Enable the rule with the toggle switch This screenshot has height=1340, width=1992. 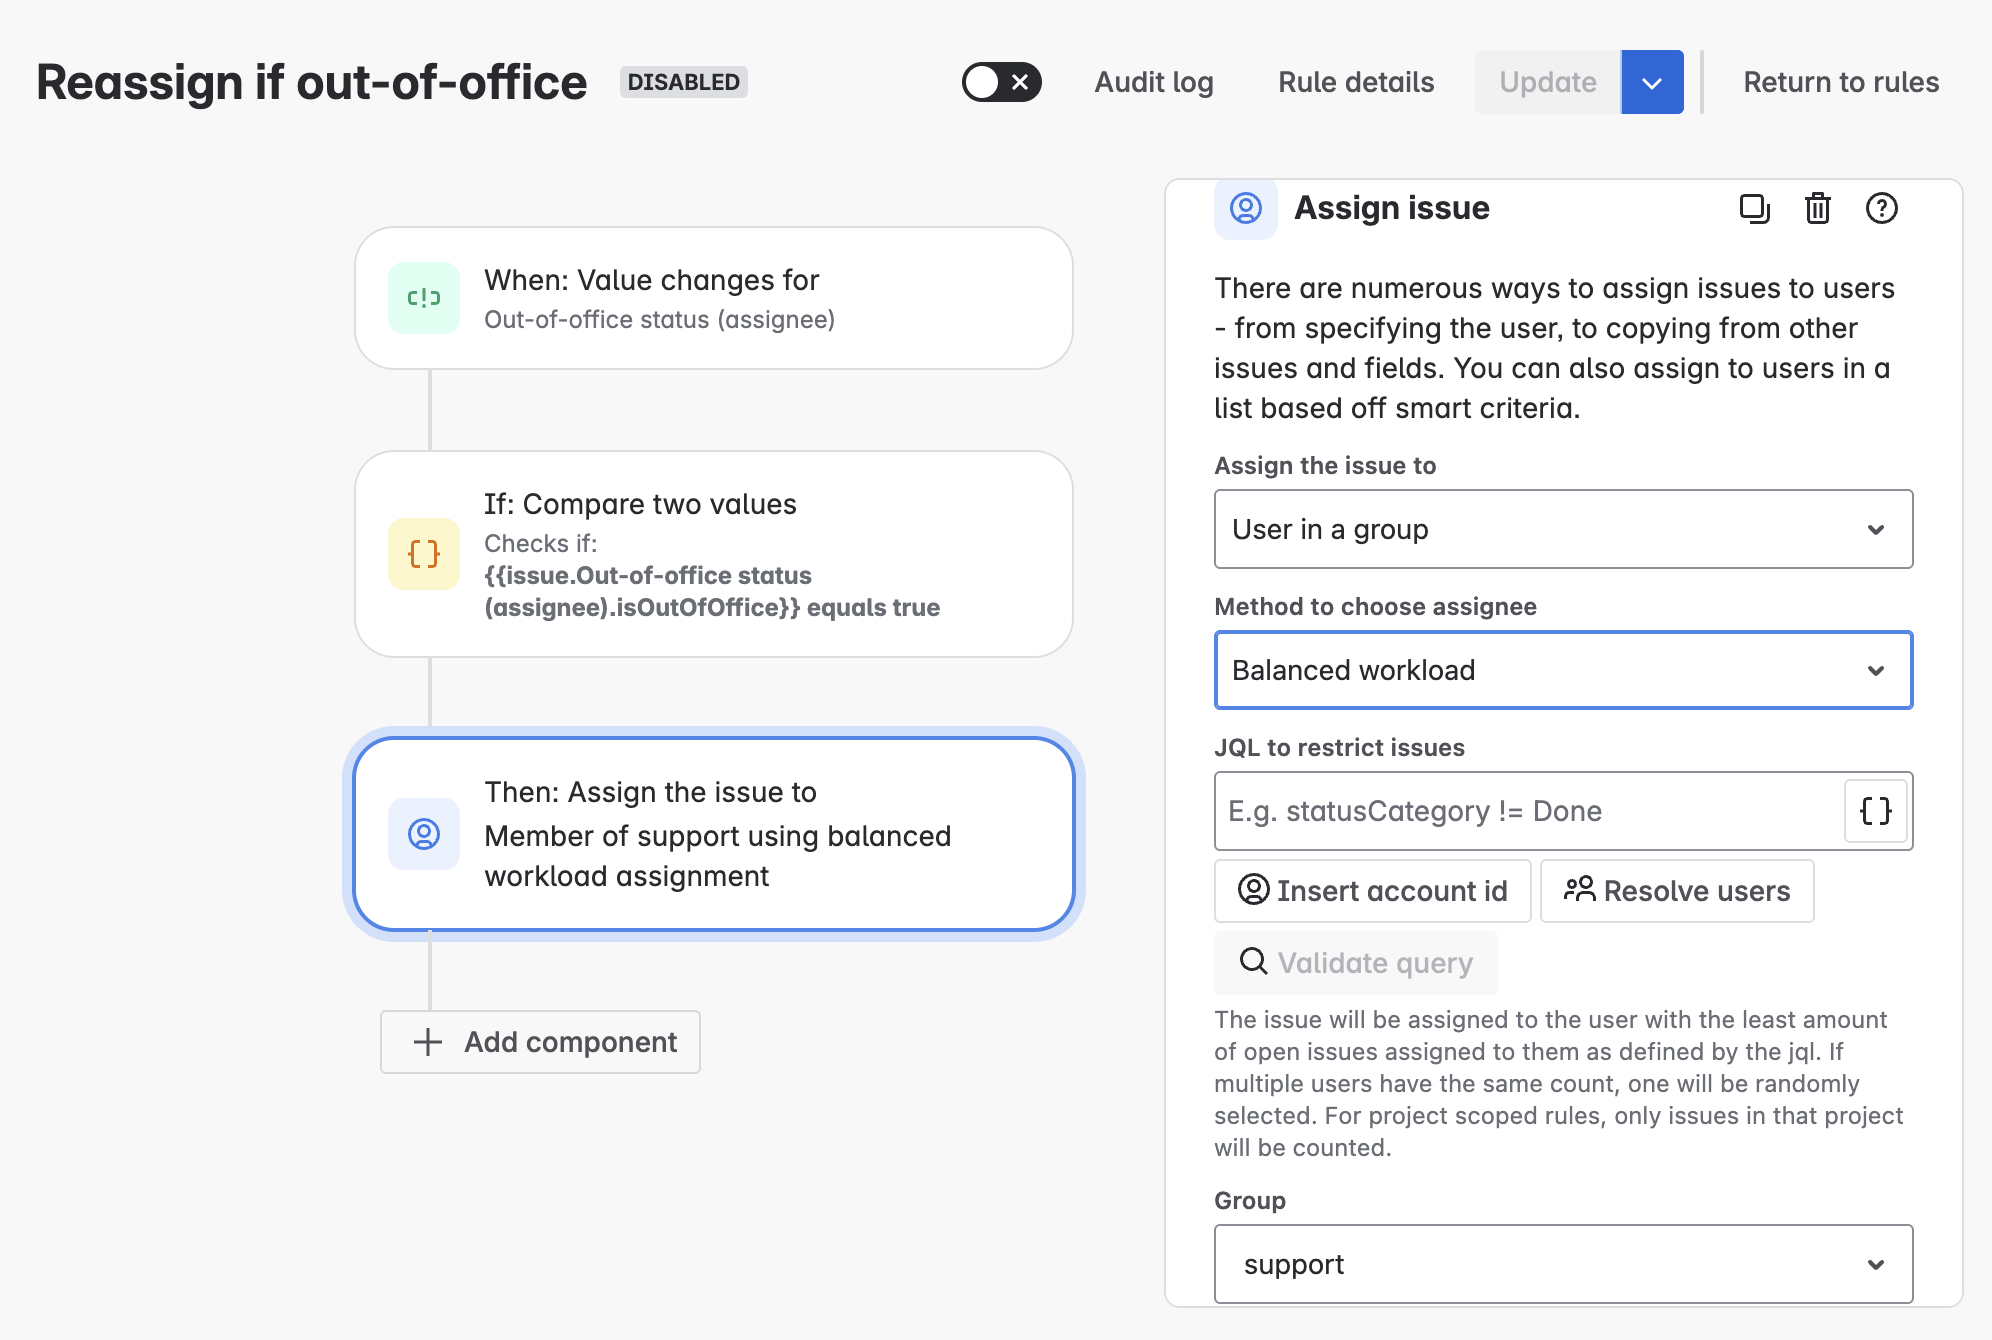point(1001,82)
